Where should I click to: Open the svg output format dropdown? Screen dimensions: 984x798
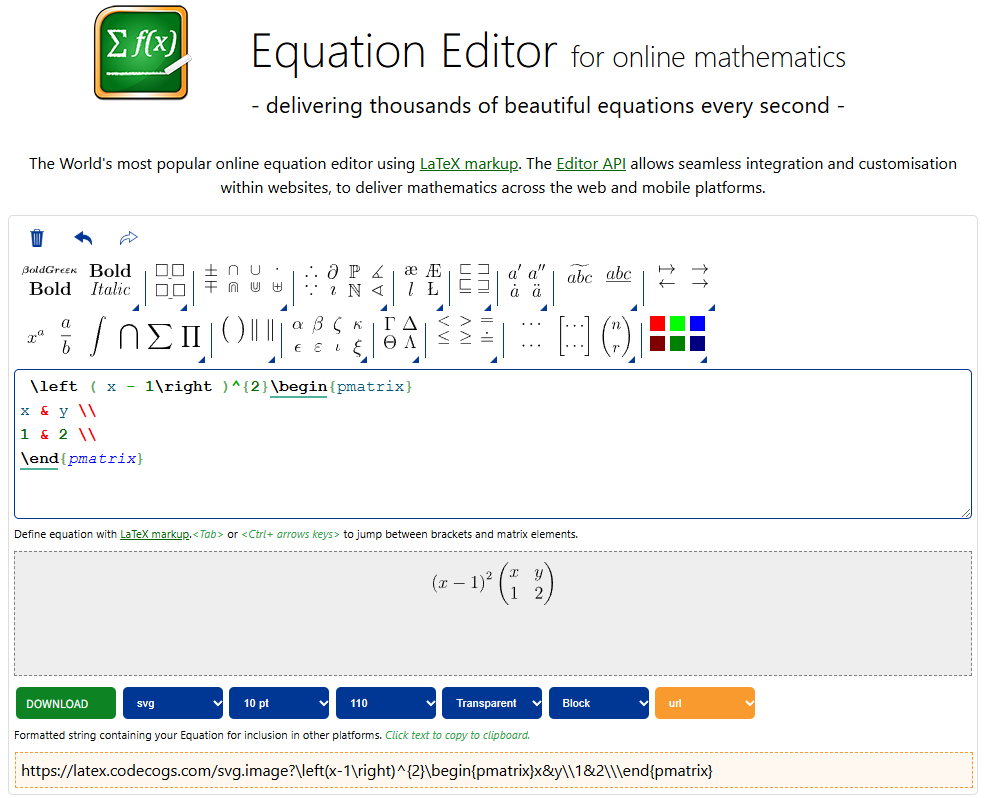pyautogui.click(x=173, y=703)
